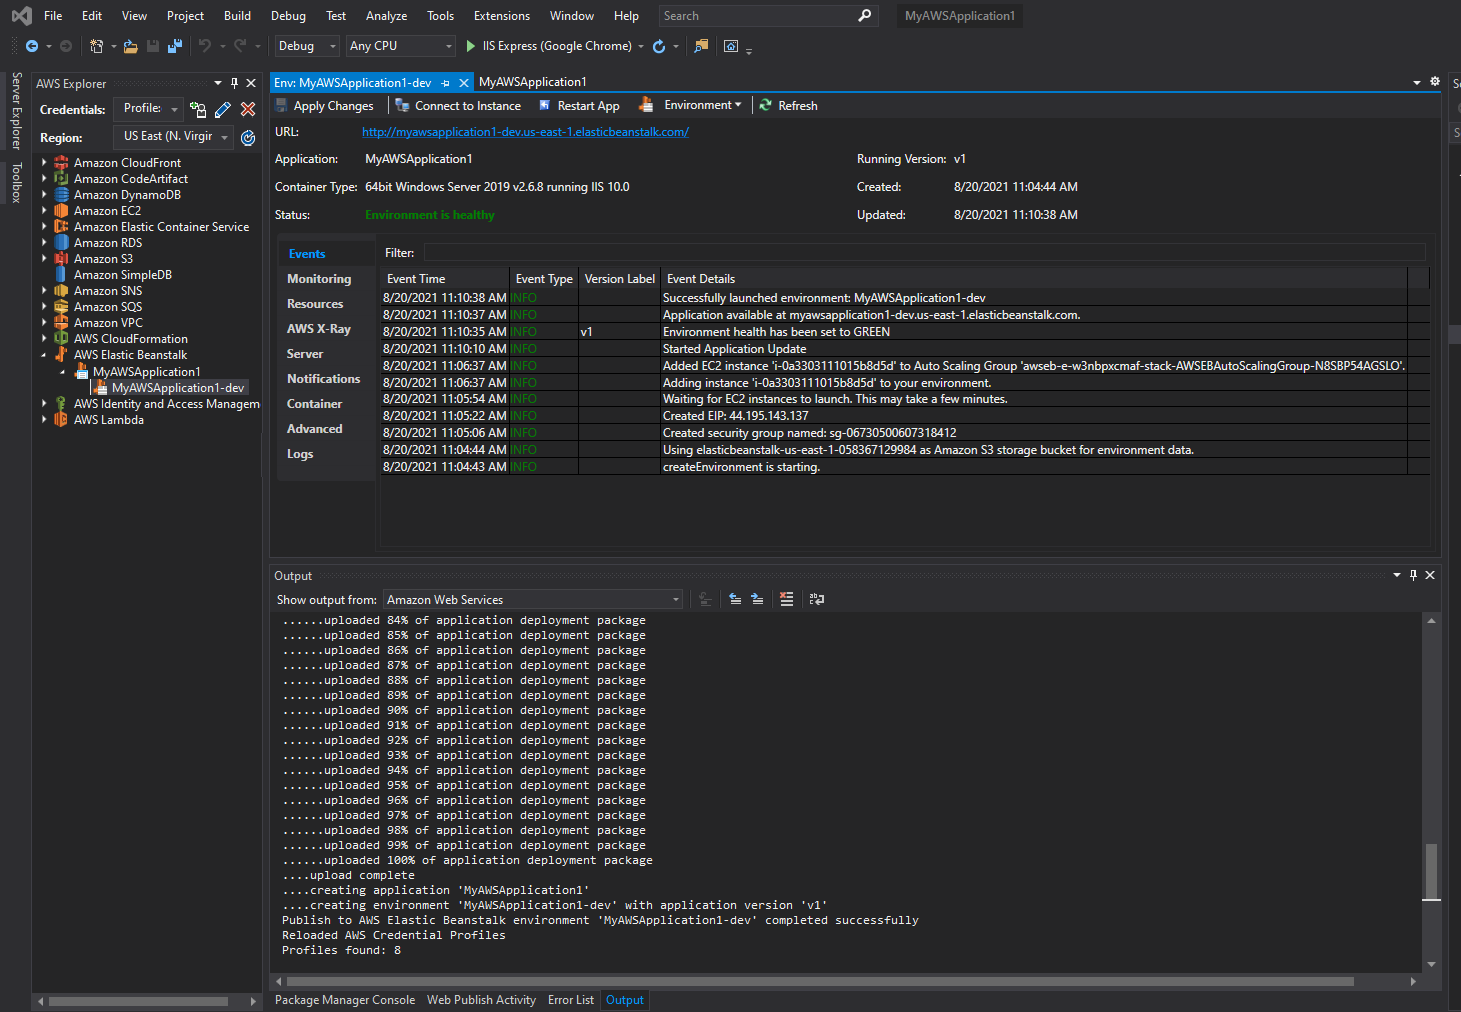
Task: Open the File menu
Action: click(53, 16)
